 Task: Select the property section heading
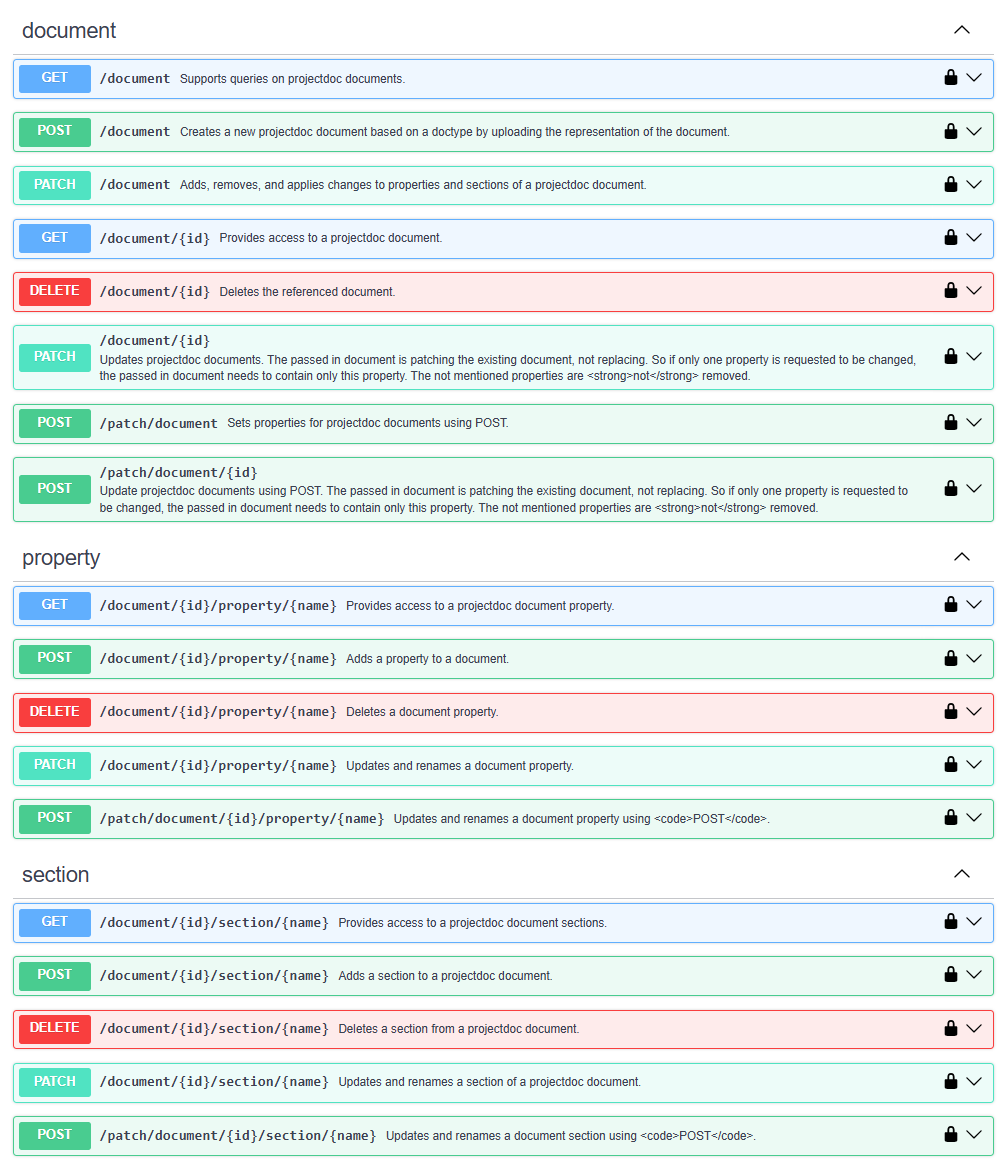61,557
